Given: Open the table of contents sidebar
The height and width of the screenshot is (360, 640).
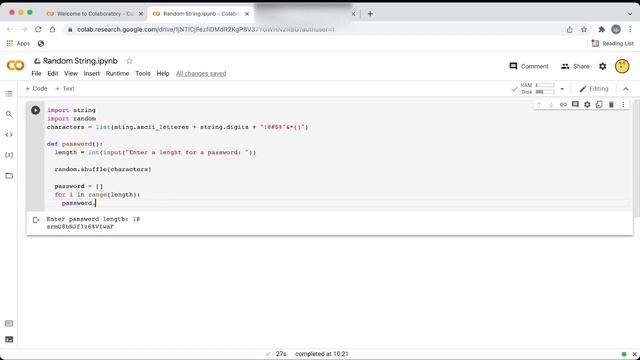Looking at the screenshot, I should [9, 94].
